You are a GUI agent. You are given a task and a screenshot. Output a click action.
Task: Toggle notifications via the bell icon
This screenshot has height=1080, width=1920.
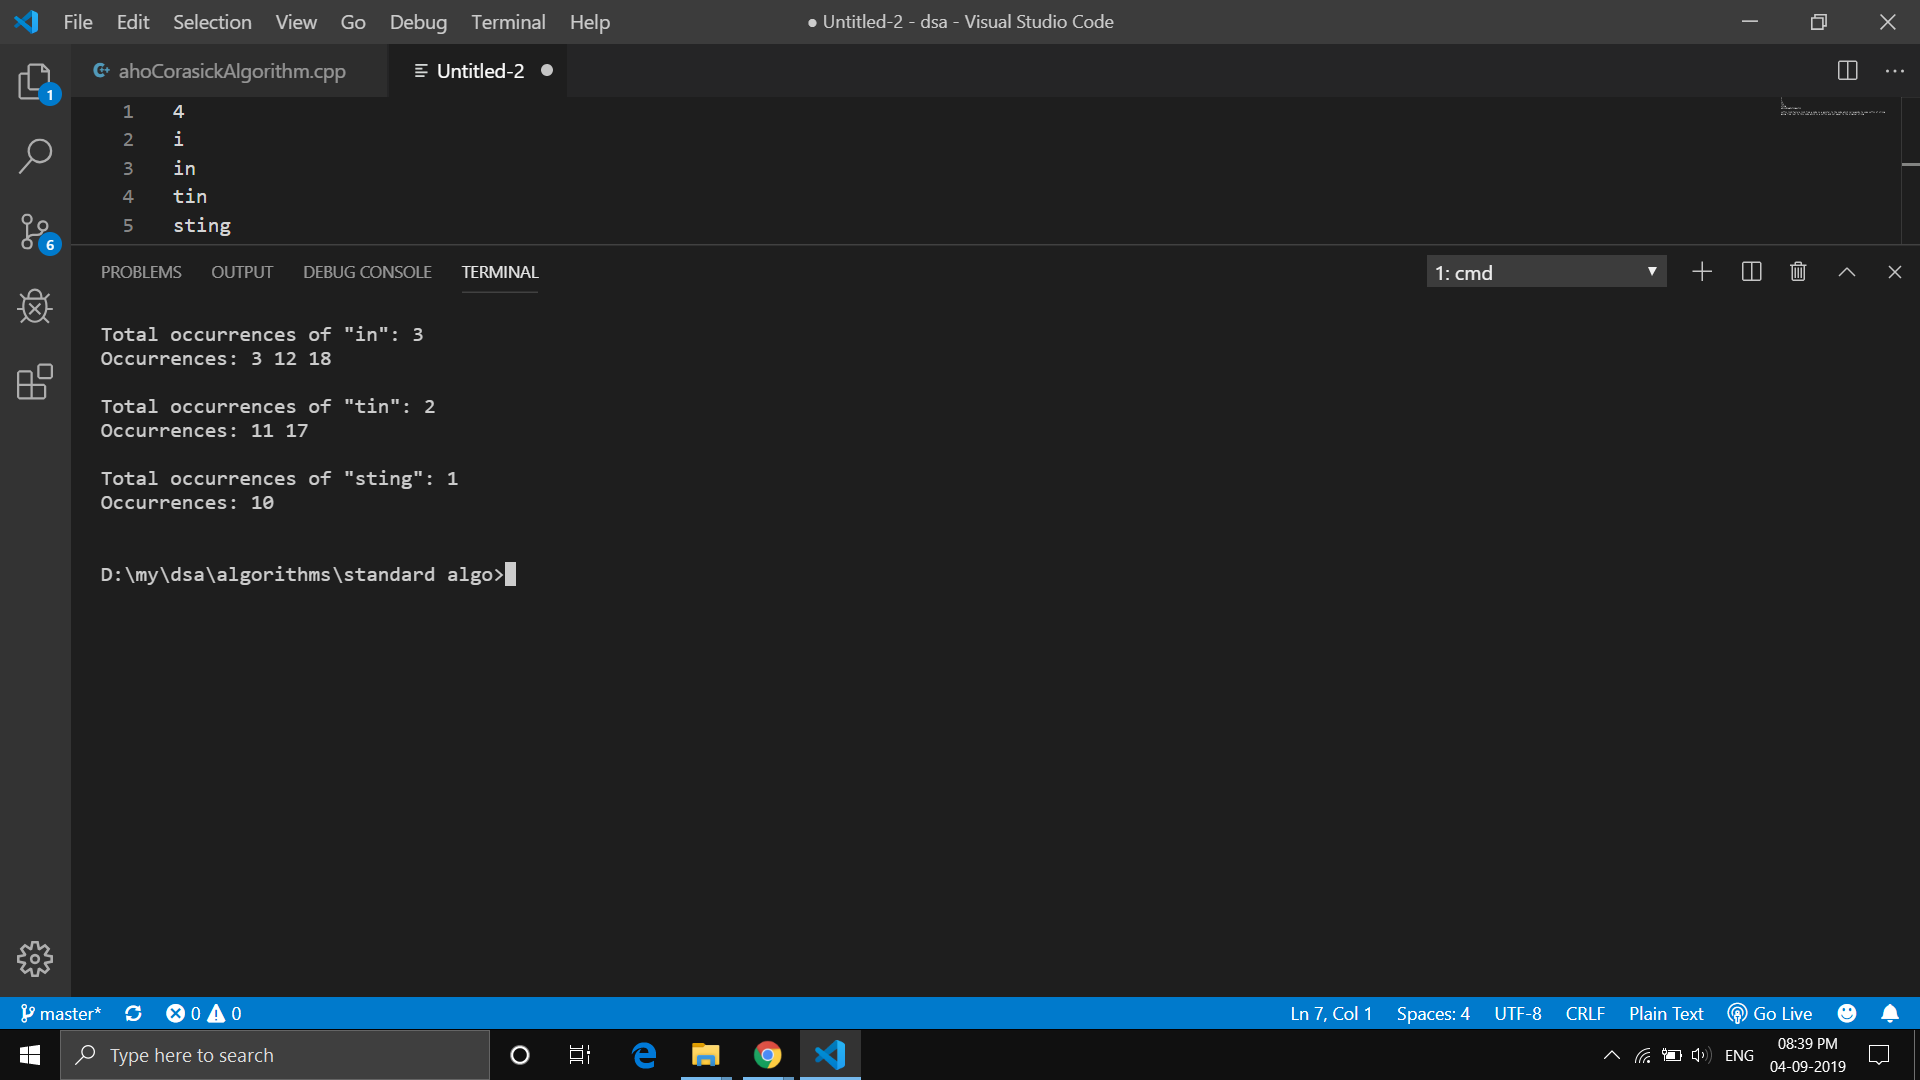1890,1013
